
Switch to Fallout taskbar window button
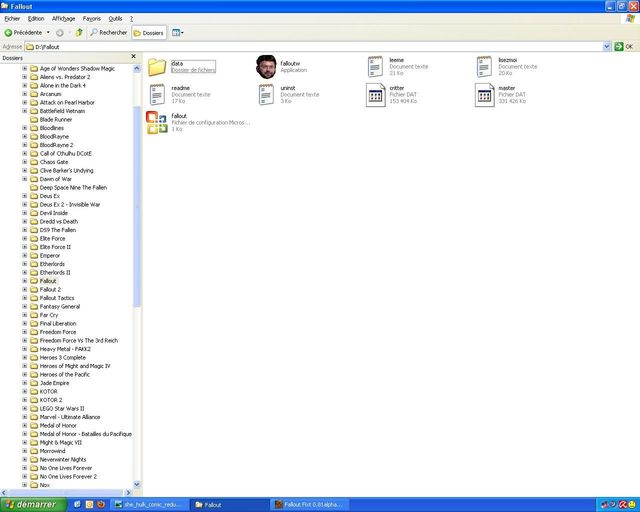(231, 505)
